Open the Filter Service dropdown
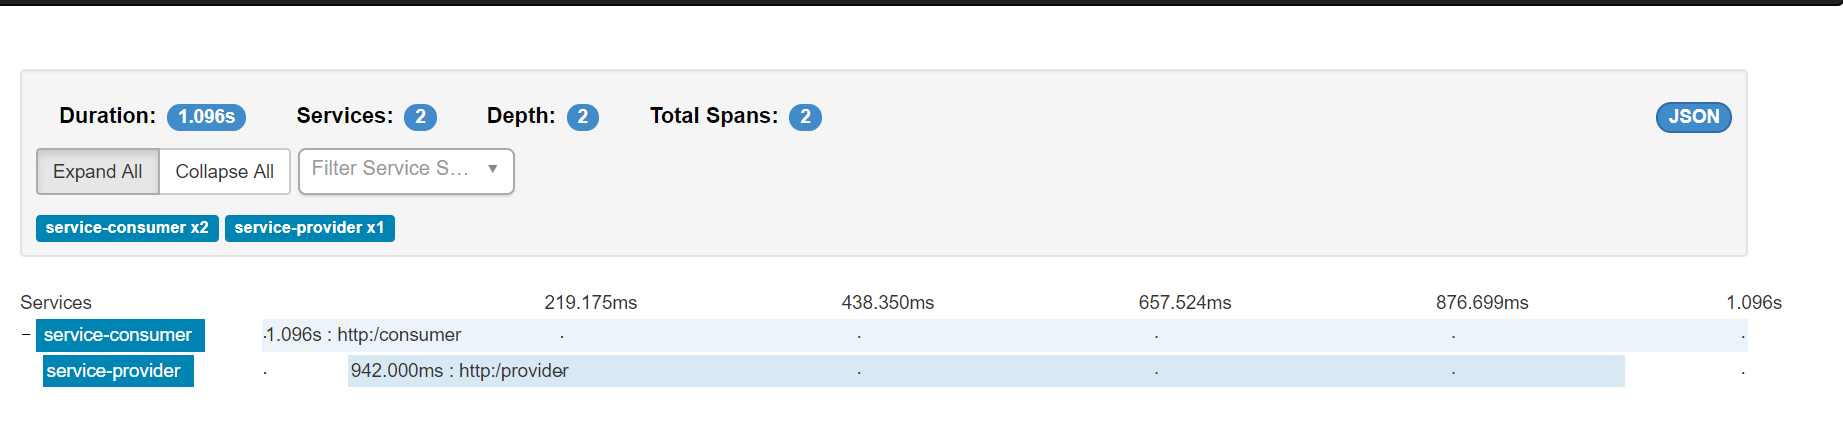1843x429 pixels. pos(406,171)
